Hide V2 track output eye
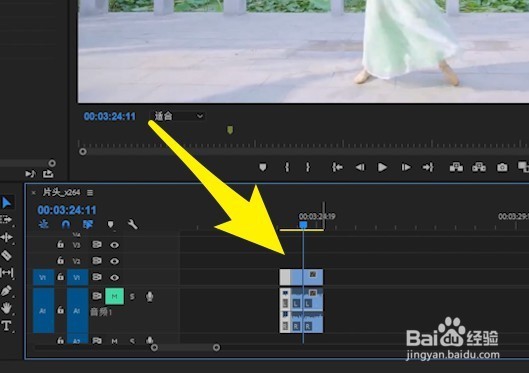The width and height of the screenshot is (529, 373). 114,261
